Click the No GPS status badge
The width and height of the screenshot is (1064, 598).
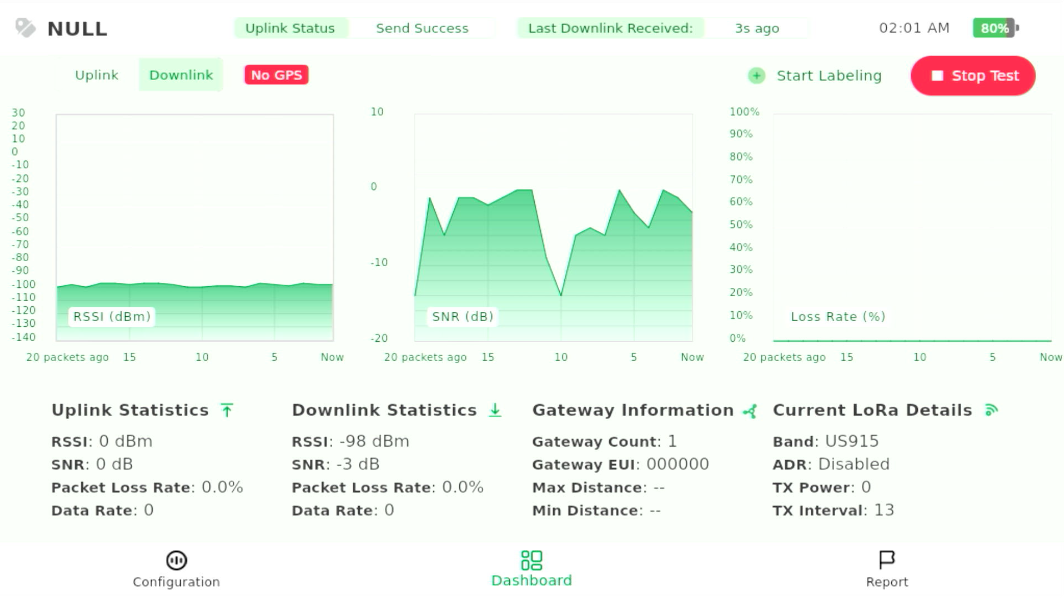pyautogui.click(x=276, y=75)
